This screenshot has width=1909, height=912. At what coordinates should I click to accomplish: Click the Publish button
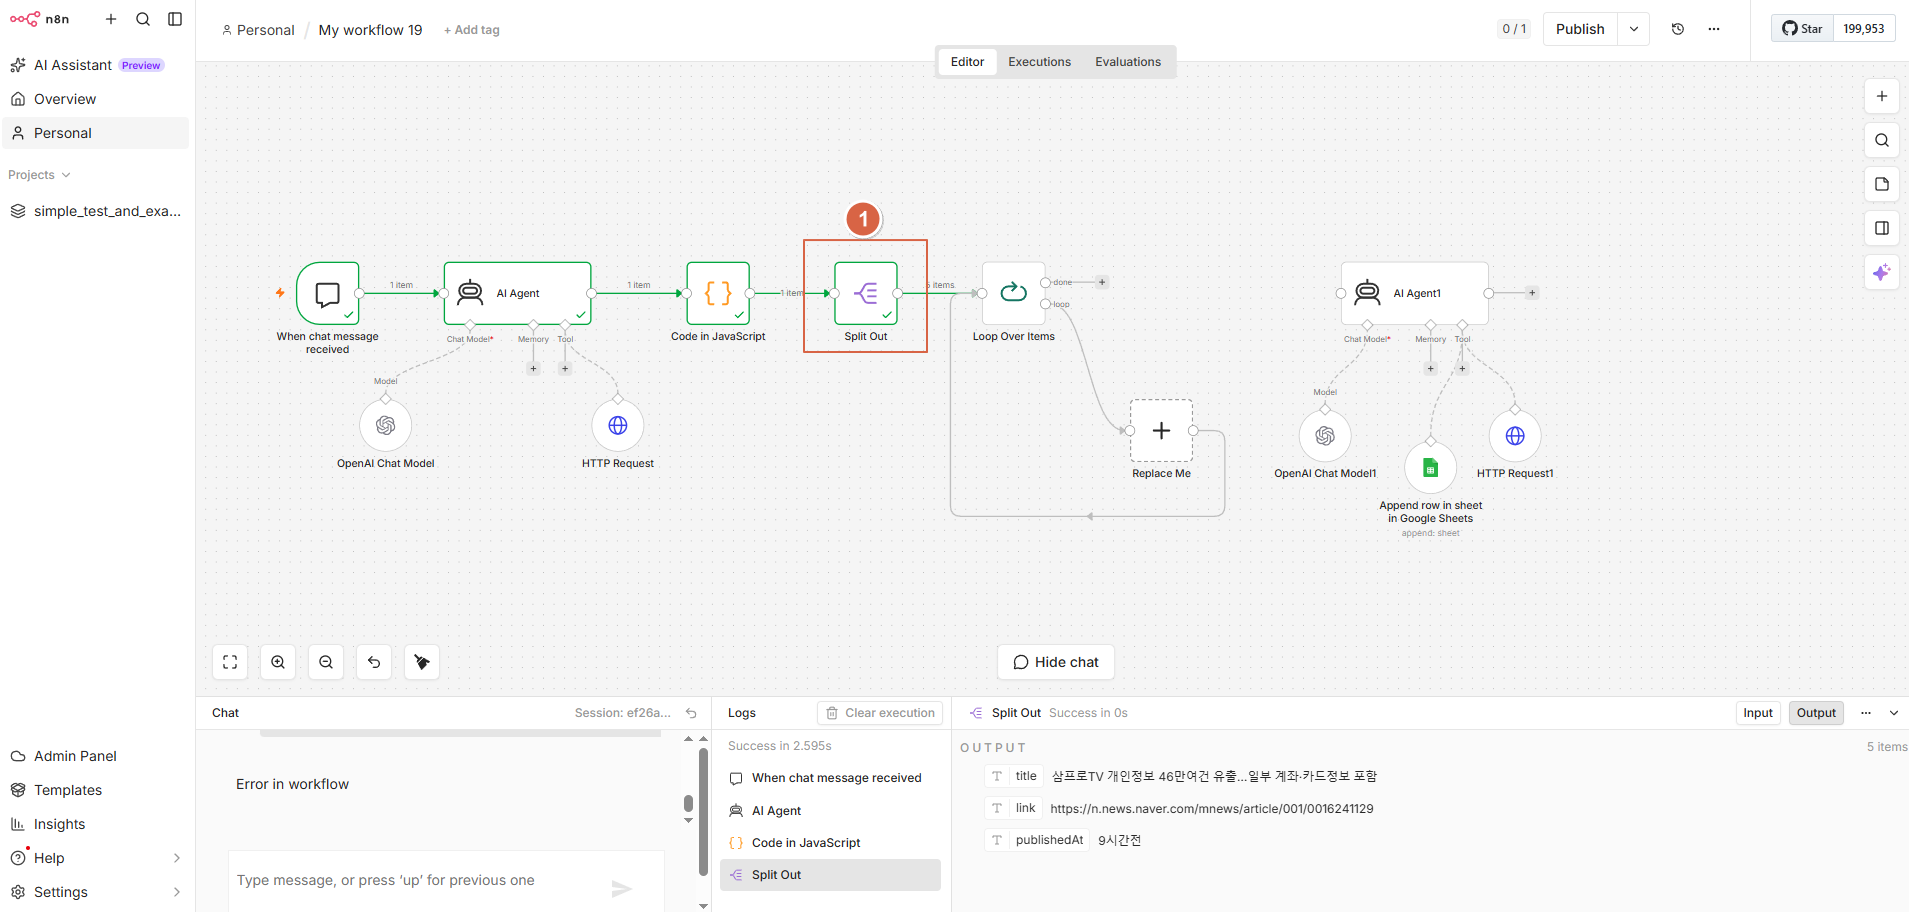coord(1580,29)
